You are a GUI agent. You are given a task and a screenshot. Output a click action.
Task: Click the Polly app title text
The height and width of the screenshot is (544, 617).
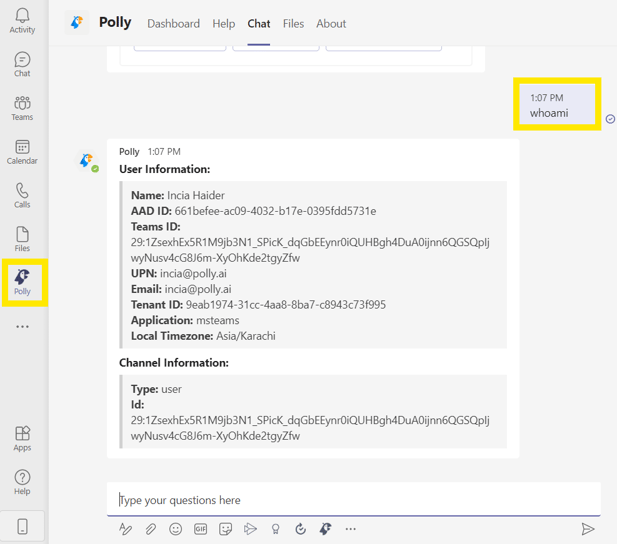[x=115, y=22]
